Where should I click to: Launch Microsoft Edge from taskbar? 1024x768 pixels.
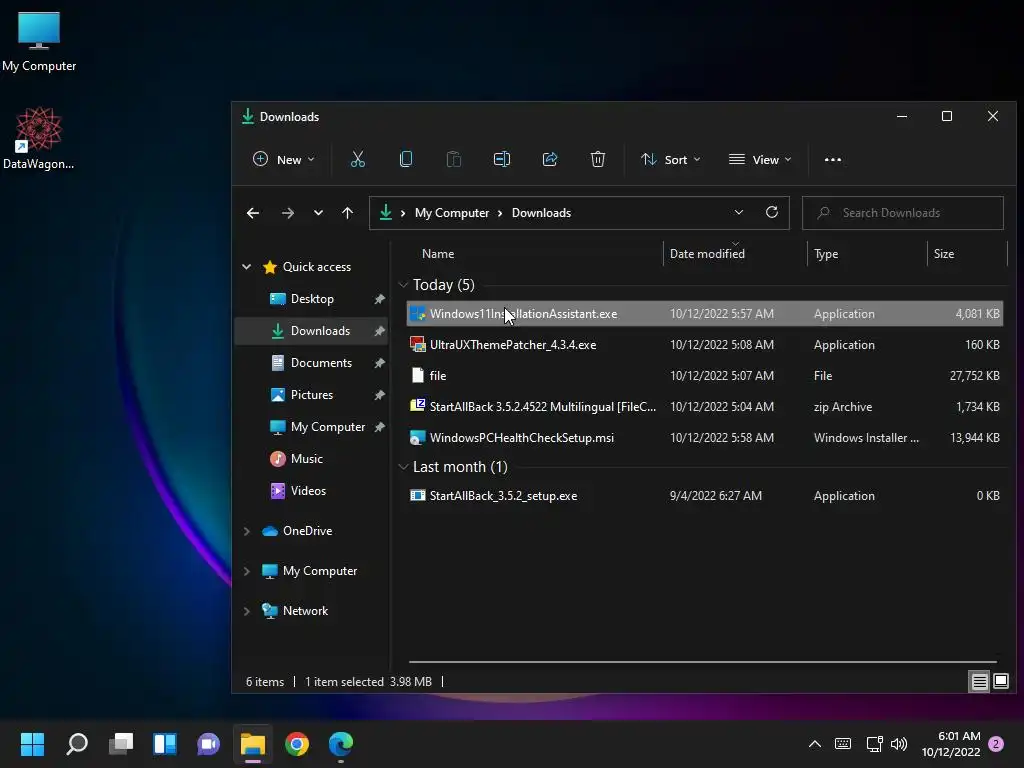pos(340,744)
